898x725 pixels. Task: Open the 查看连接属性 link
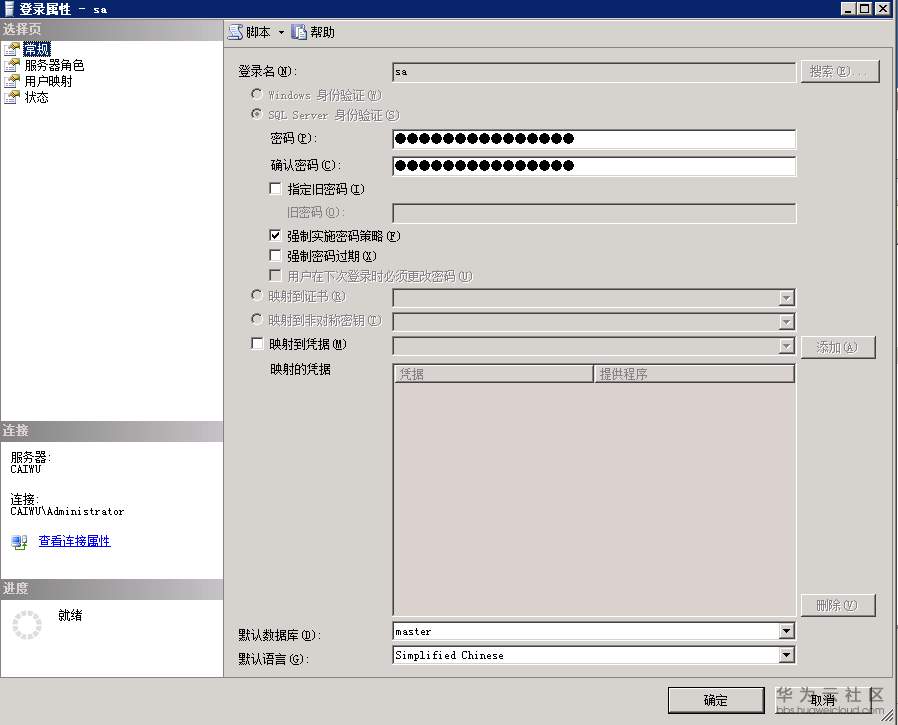(x=74, y=541)
